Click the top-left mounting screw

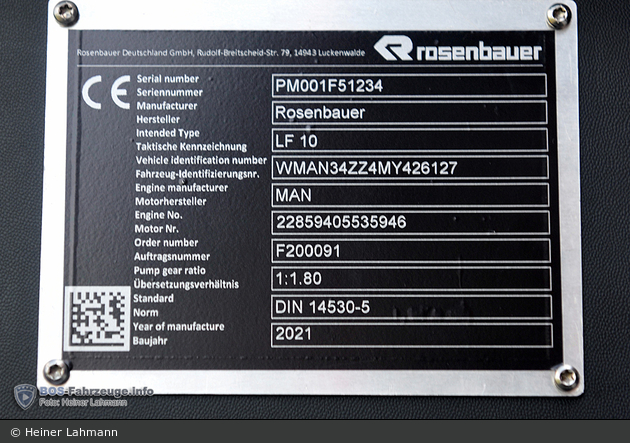pos(66,12)
